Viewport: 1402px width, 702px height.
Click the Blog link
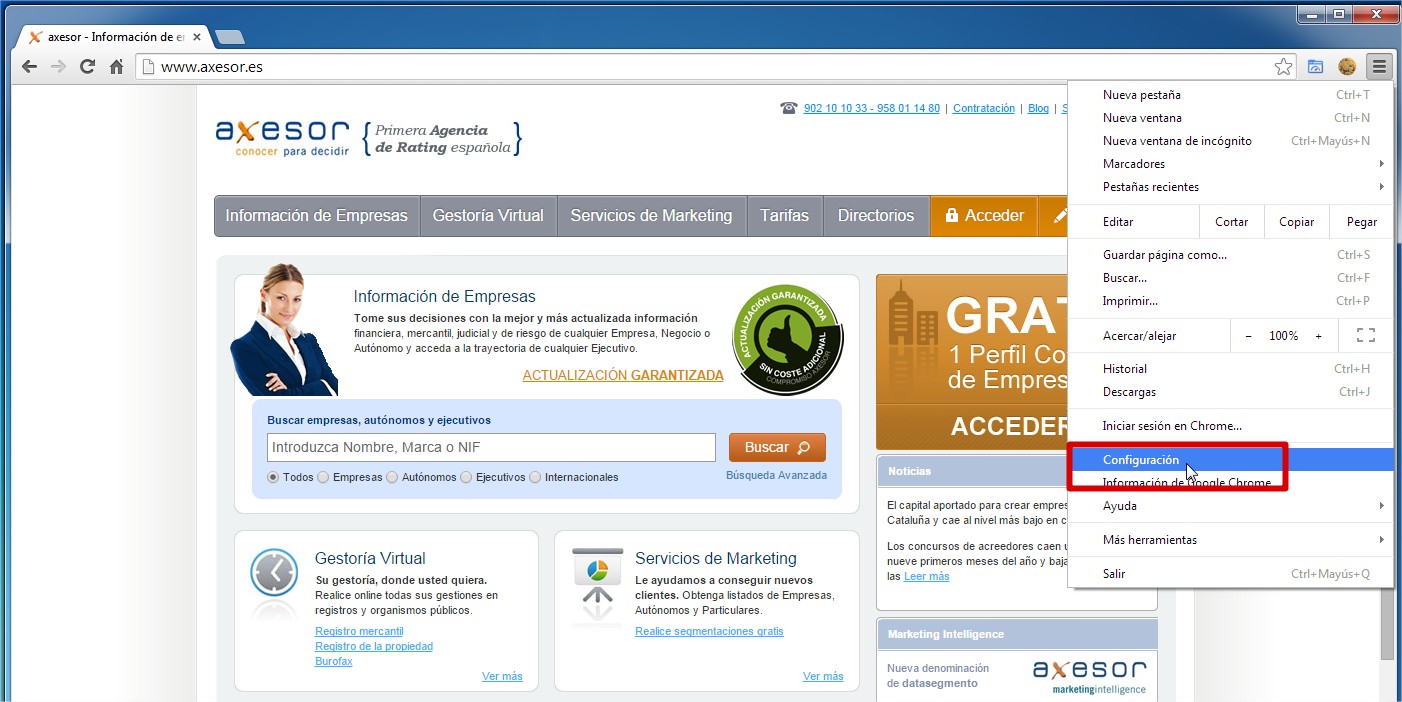(1038, 108)
